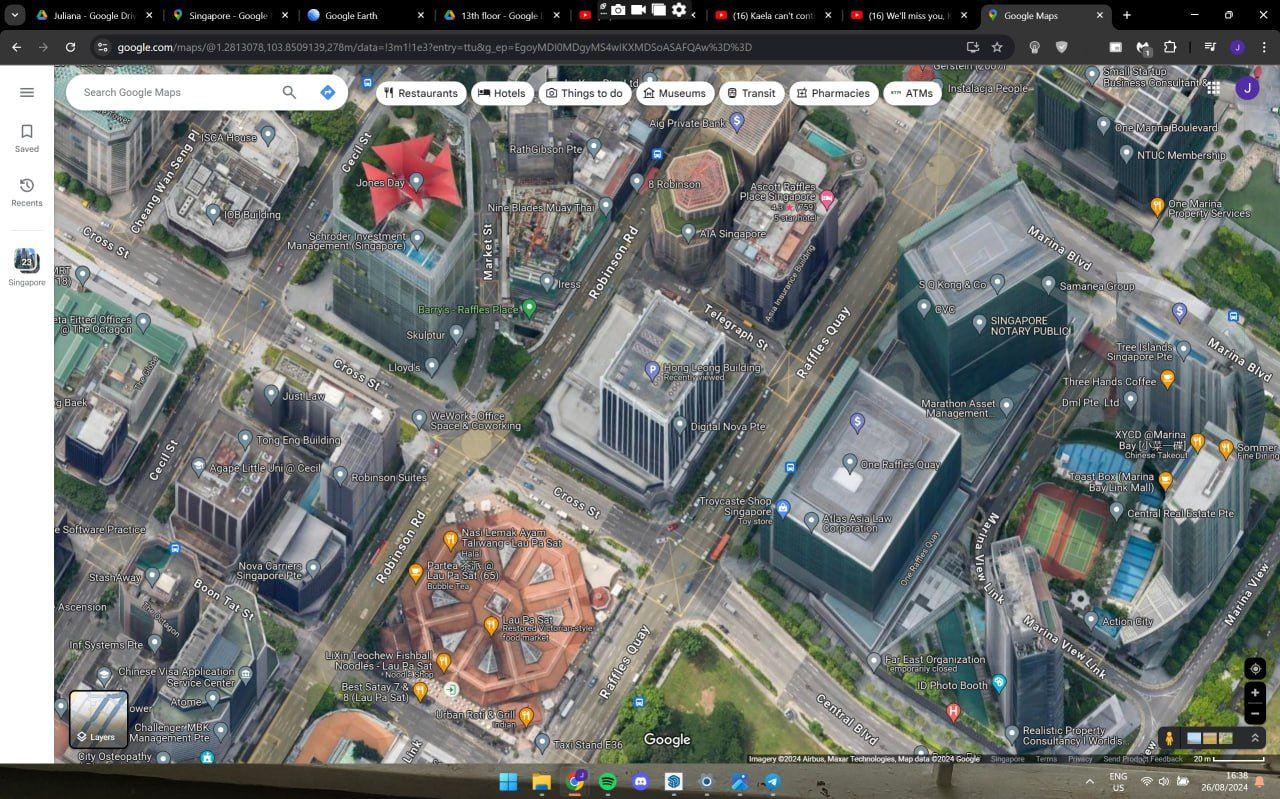Activate the Street View pegman
Image resolution: width=1280 pixels, height=799 pixels.
point(1168,738)
